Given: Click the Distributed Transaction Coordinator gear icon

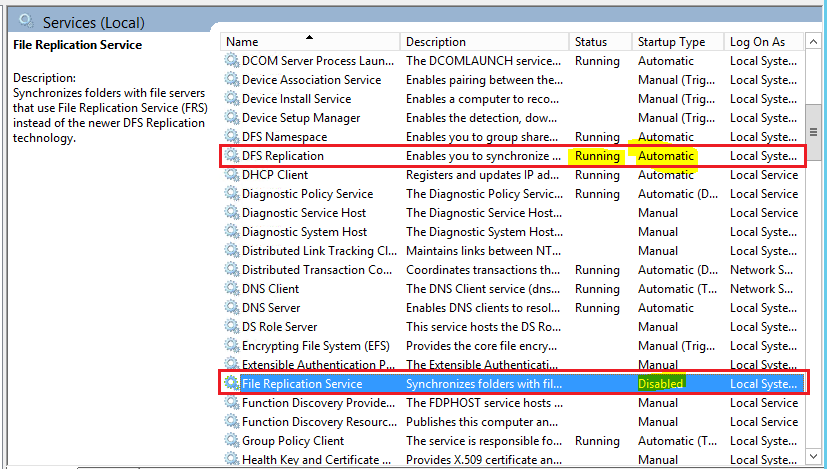Looking at the screenshot, I should (x=232, y=269).
